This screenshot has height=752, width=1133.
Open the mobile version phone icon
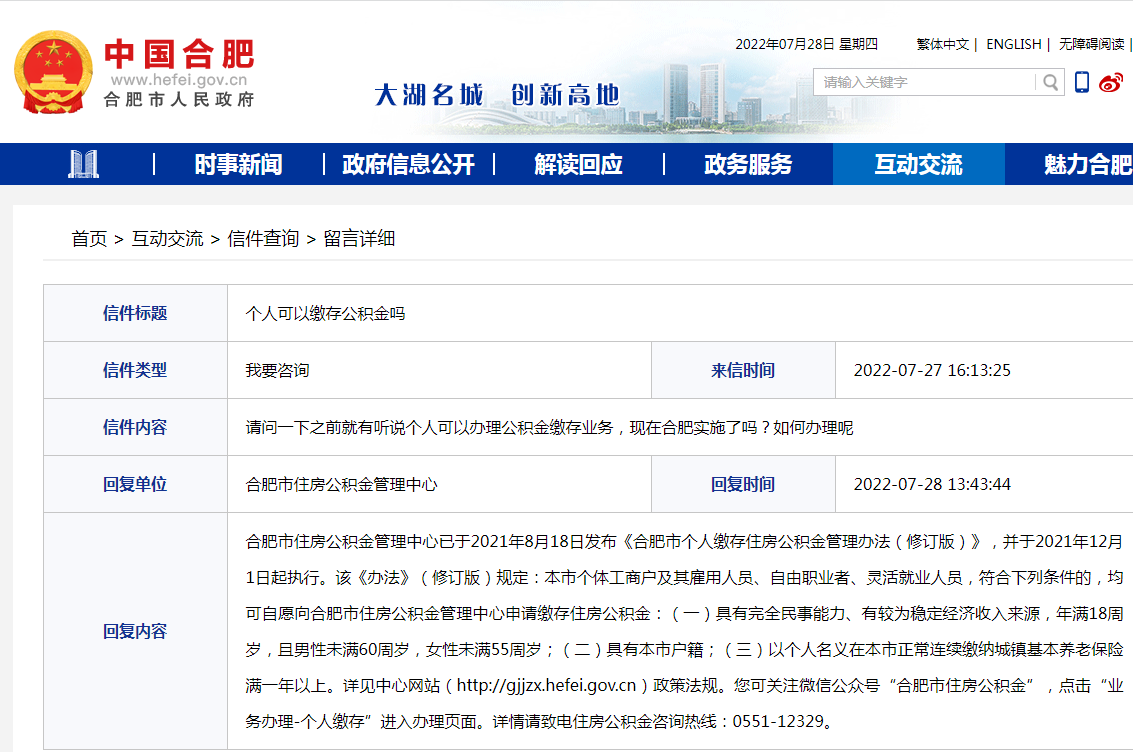pyautogui.click(x=1082, y=82)
